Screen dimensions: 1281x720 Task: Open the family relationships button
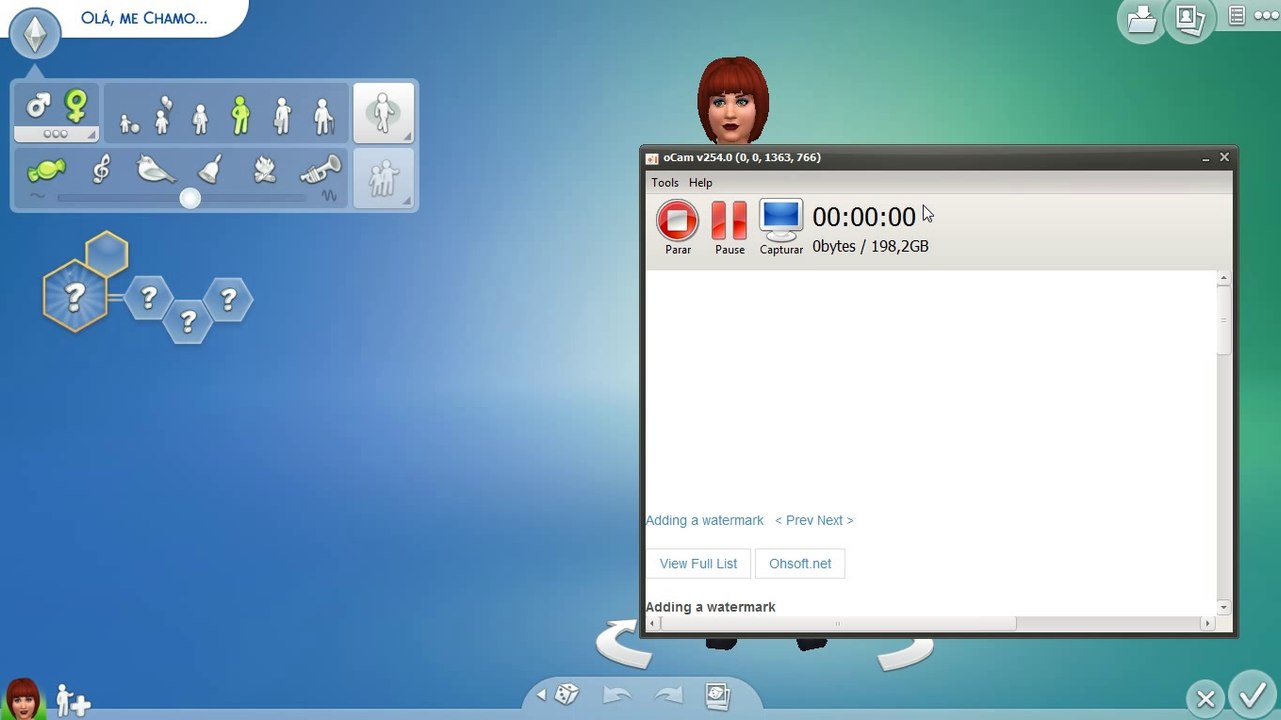click(x=383, y=178)
